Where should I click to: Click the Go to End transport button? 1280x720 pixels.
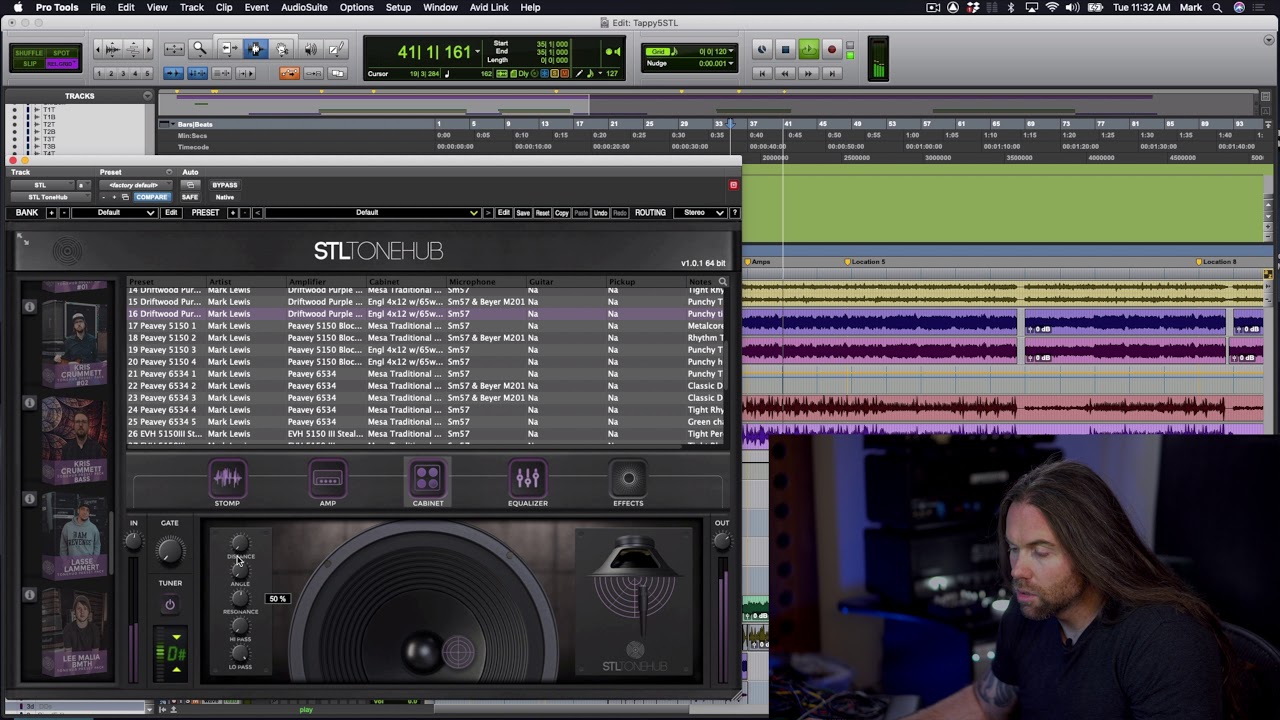click(831, 73)
